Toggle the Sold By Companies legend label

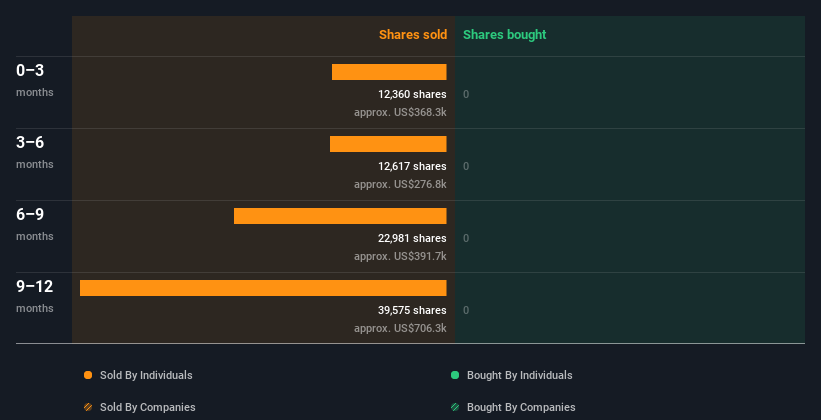148,407
